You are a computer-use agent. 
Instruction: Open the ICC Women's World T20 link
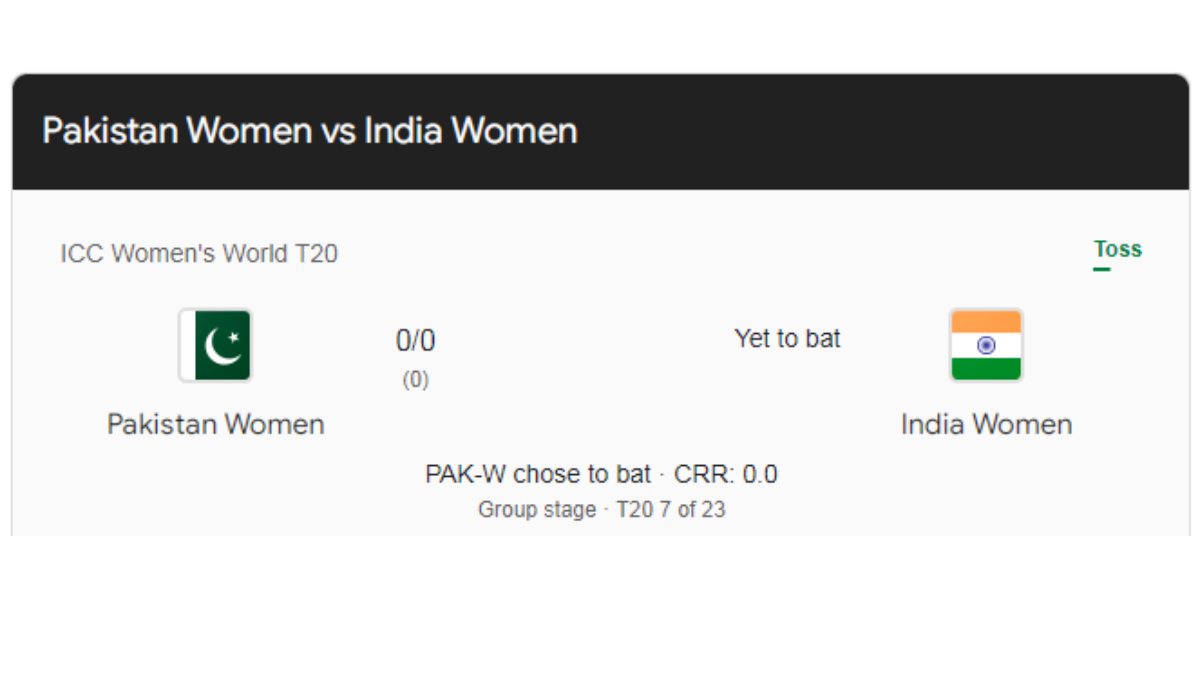coord(199,254)
